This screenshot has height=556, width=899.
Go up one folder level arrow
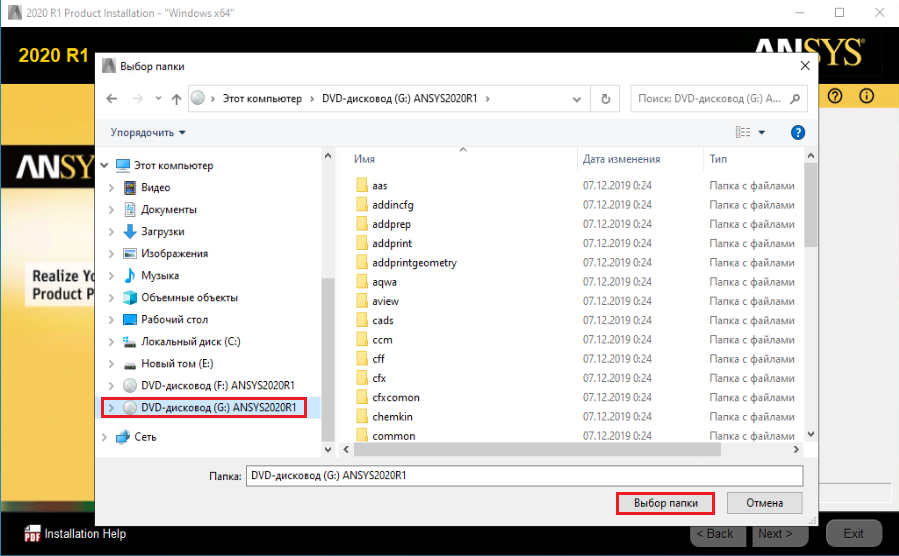[176, 99]
